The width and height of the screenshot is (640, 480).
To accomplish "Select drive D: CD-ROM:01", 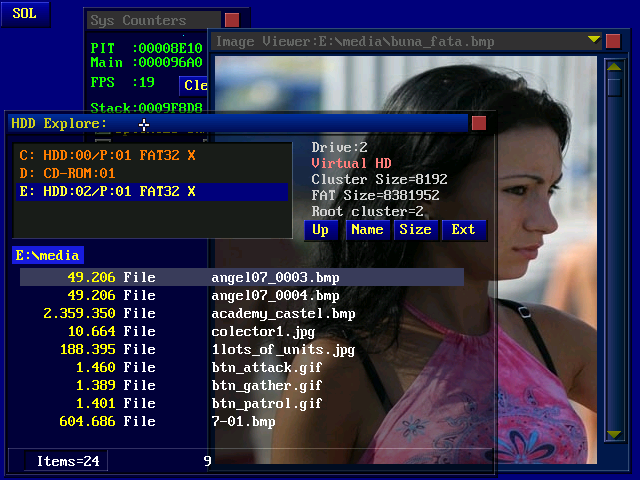I will (152, 173).
